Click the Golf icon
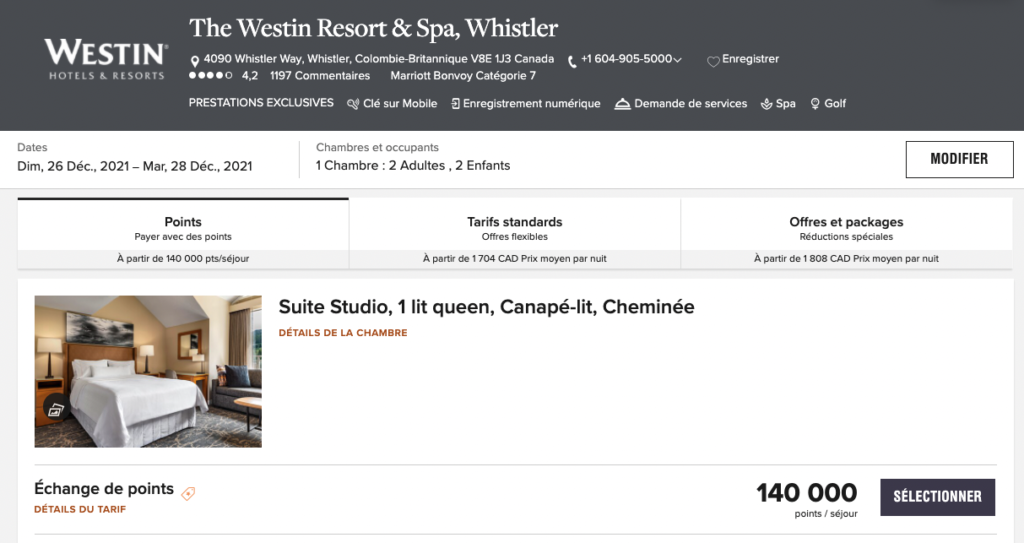 click(x=815, y=104)
